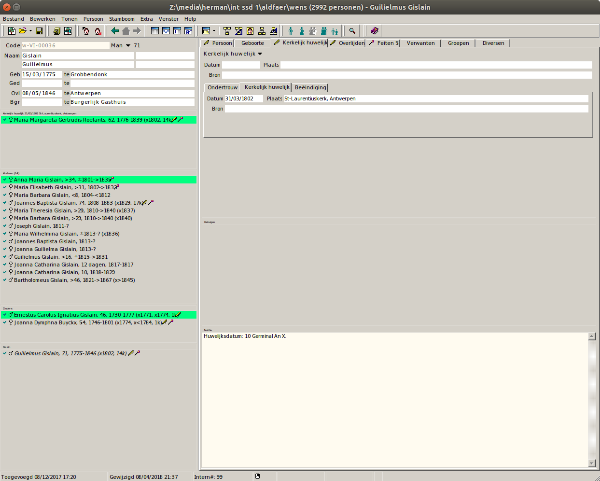Click the dice icon in toolbar

[374, 31]
